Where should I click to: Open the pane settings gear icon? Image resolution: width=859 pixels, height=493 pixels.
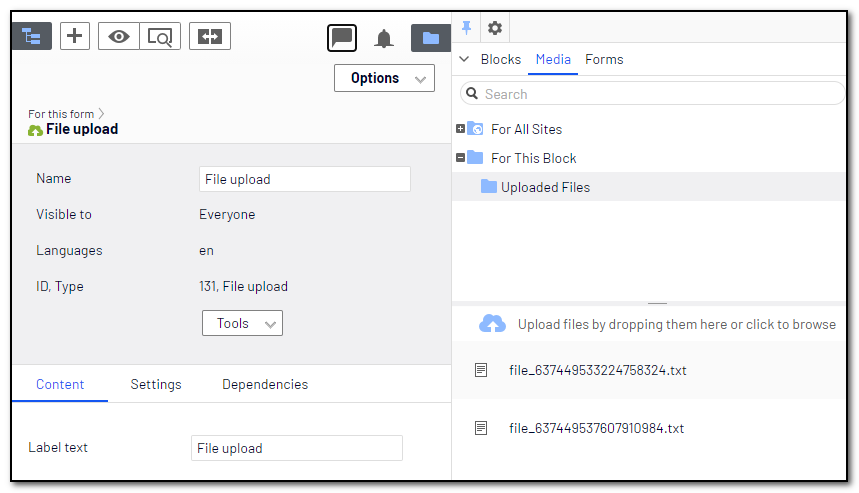pos(494,27)
